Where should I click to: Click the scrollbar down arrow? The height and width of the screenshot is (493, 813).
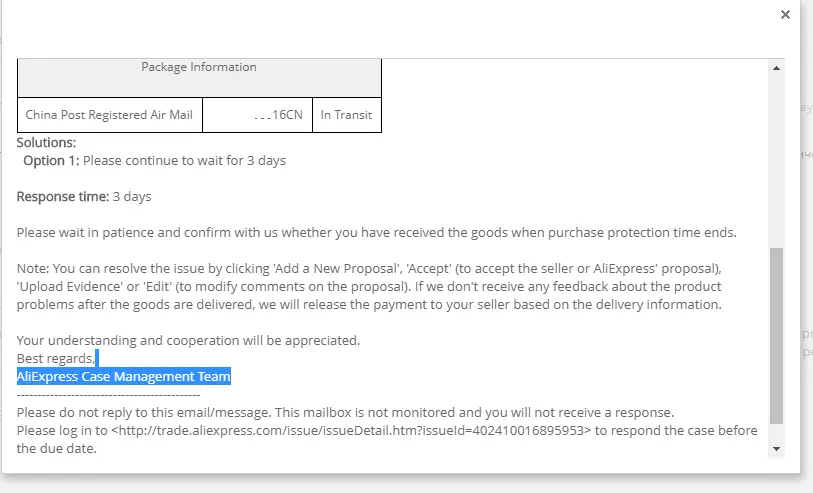[x=776, y=449]
